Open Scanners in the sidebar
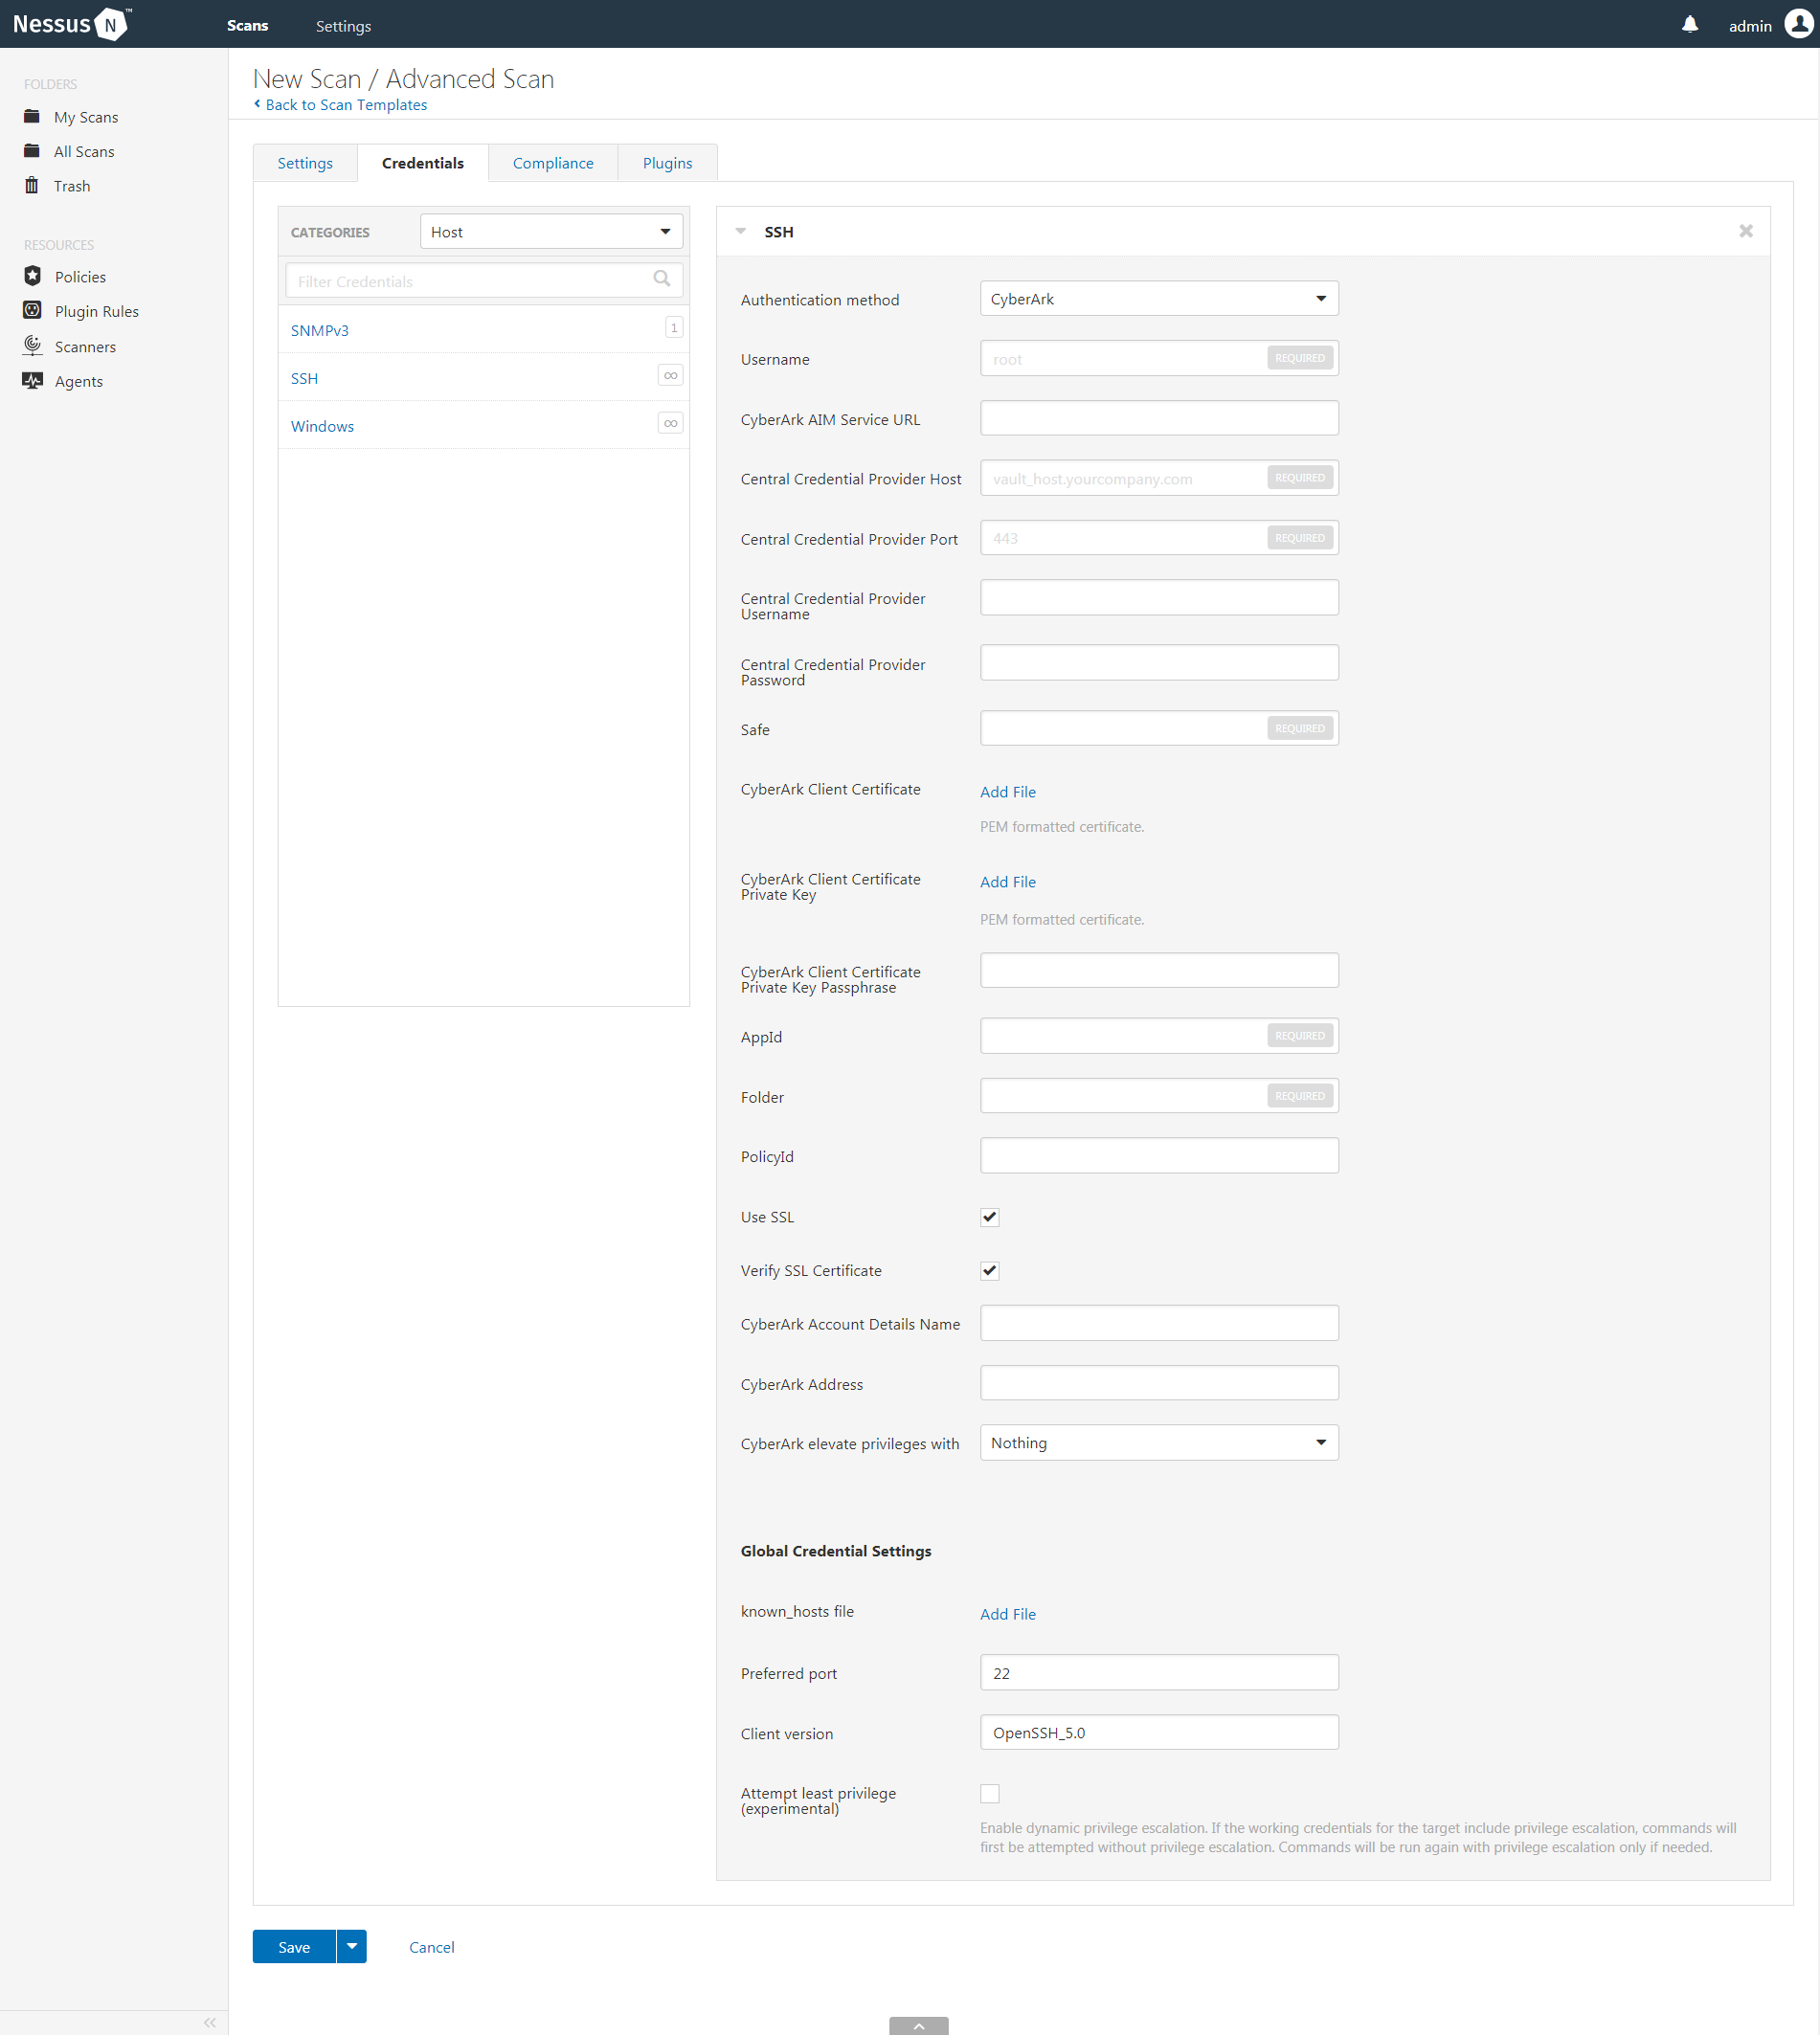This screenshot has width=1820, height=2035. (x=85, y=346)
